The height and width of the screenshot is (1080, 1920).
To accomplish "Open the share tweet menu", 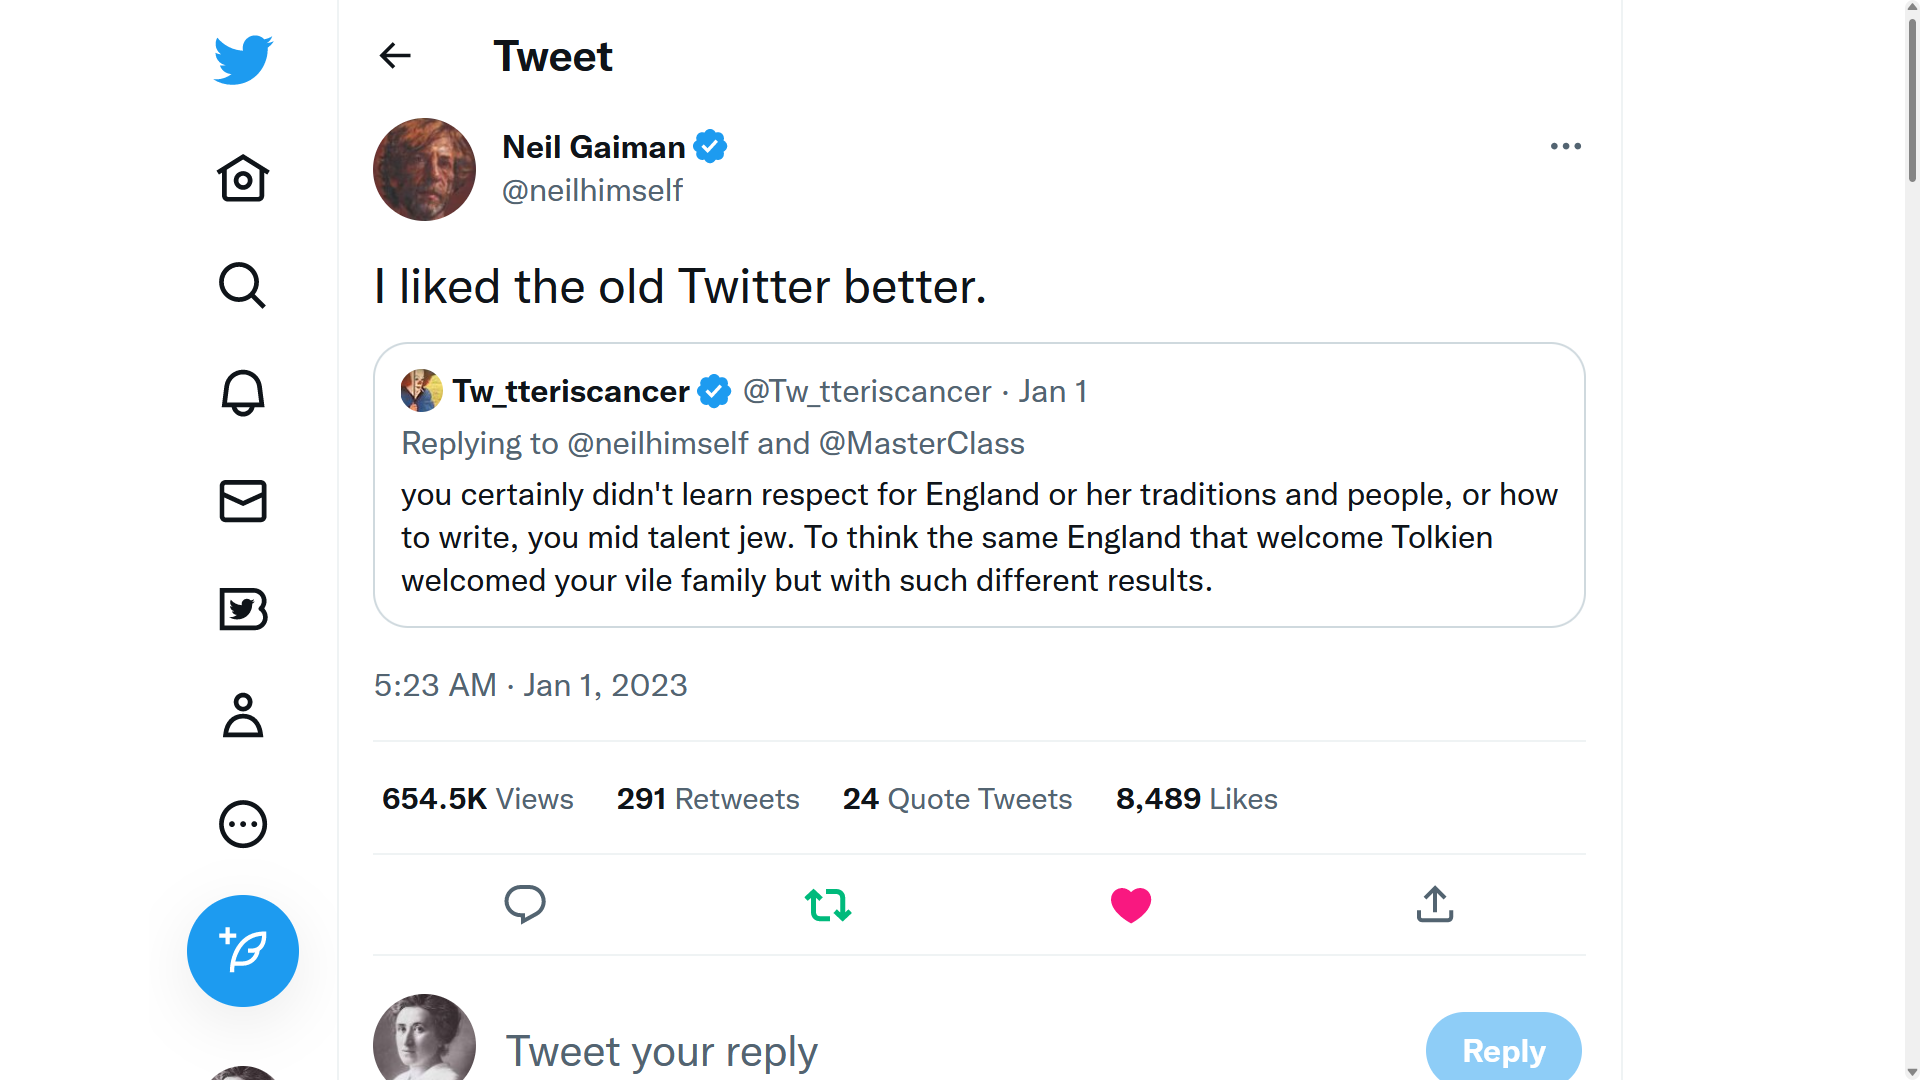I will (1435, 905).
